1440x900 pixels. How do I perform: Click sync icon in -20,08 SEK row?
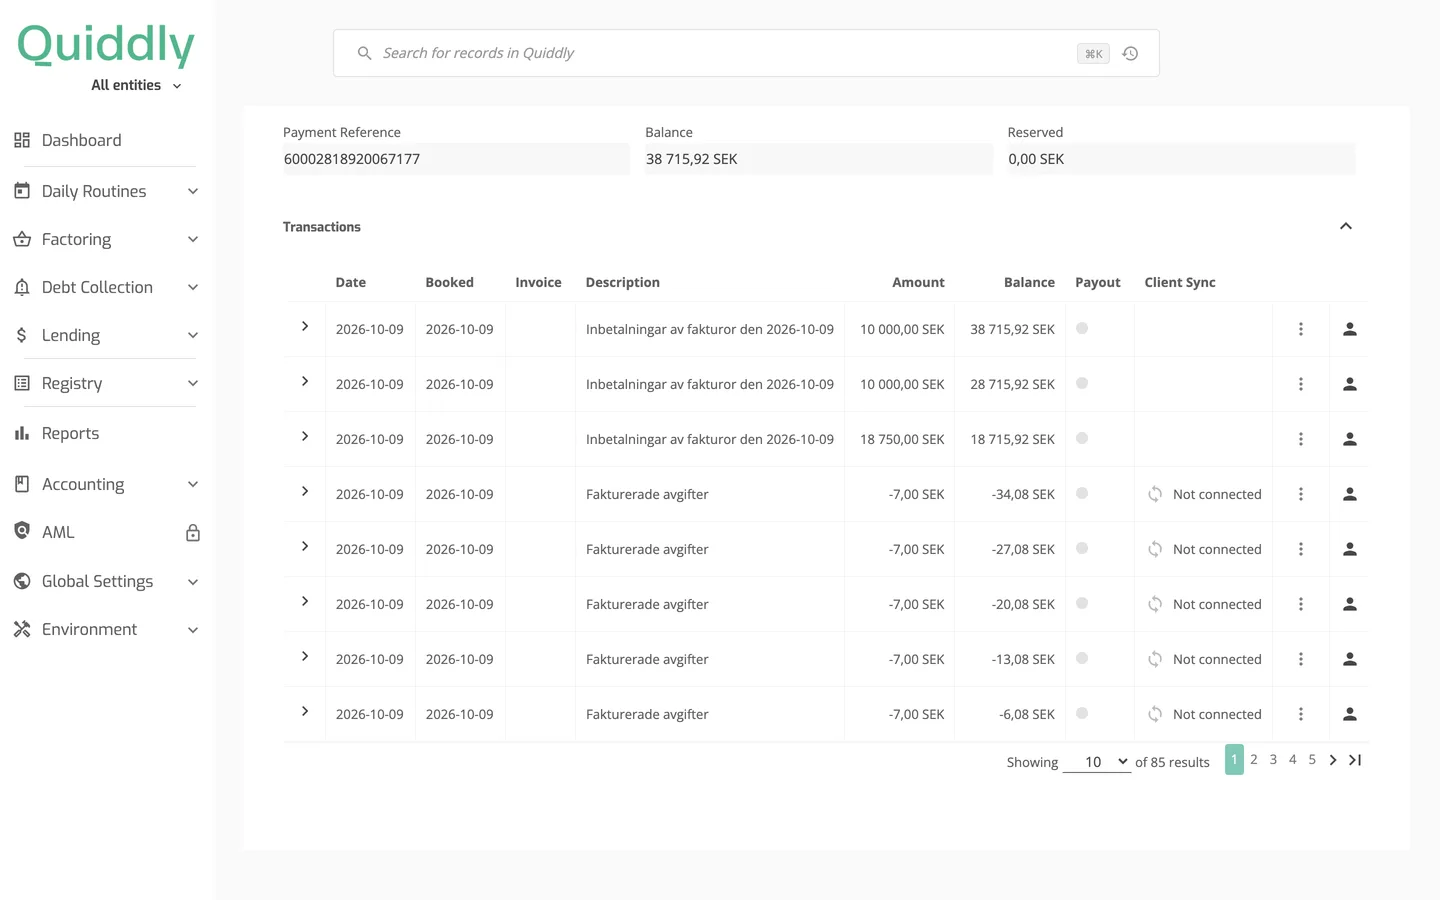(x=1155, y=604)
